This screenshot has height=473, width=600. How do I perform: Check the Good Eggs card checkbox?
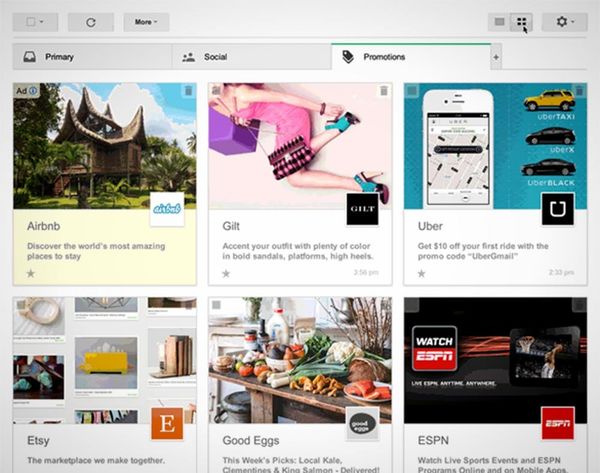[x=216, y=305]
